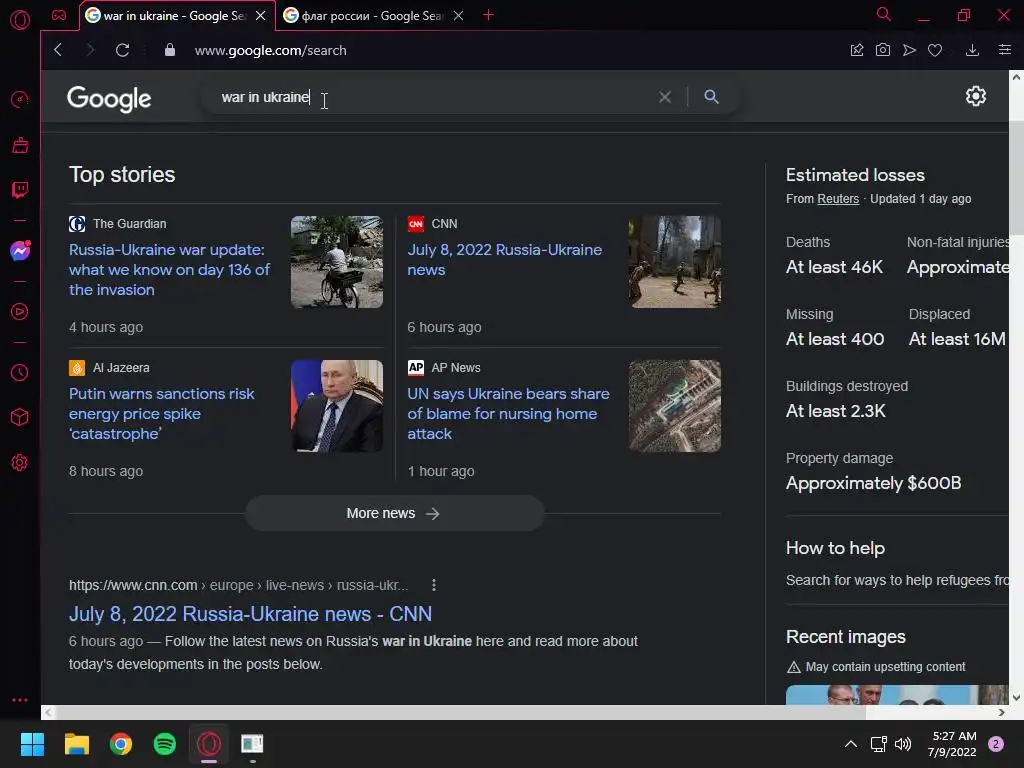Open Opera settings gear in sidebar
The image size is (1024, 768).
pyautogui.click(x=20, y=462)
